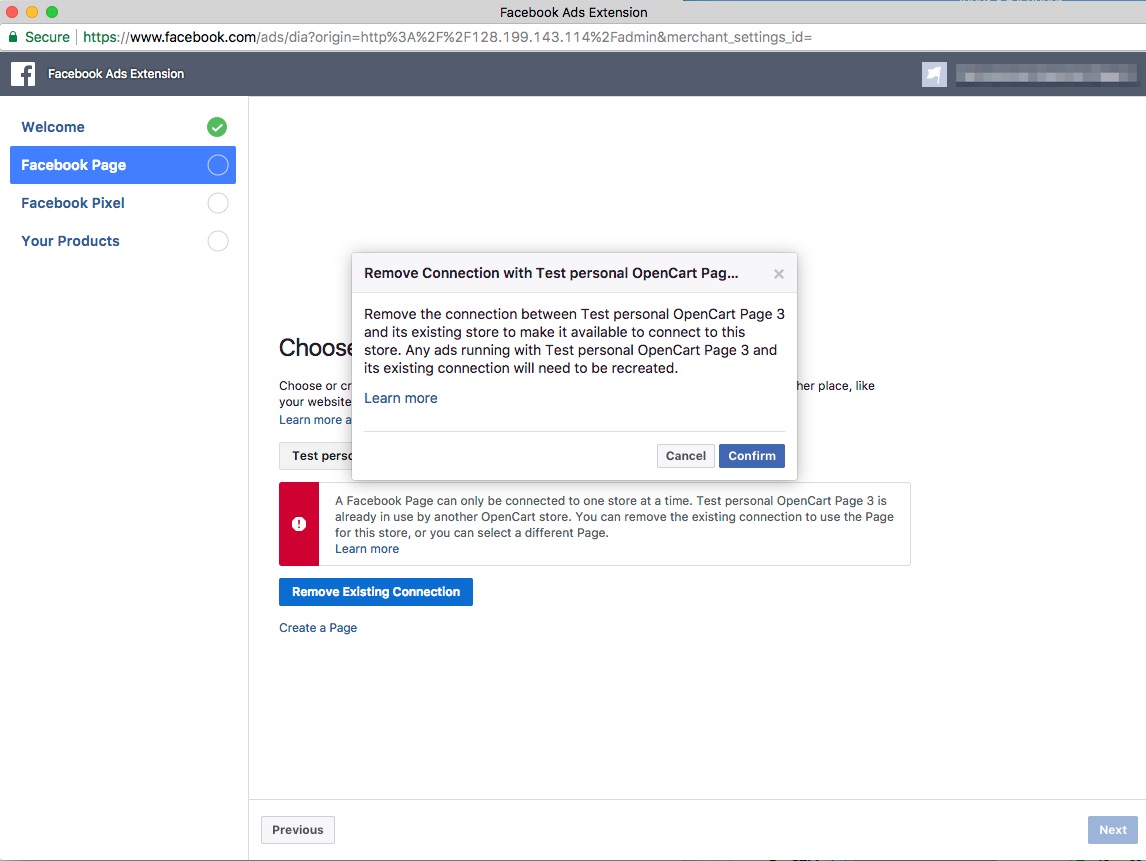Select the Facebook Pixel step circle
Screen dimensions: 1146x861
click(218, 203)
